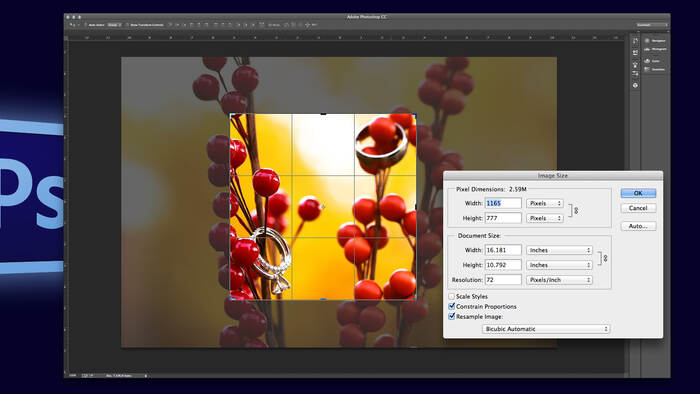Click OK in the Image Size dialog

(x=638, y=193)
